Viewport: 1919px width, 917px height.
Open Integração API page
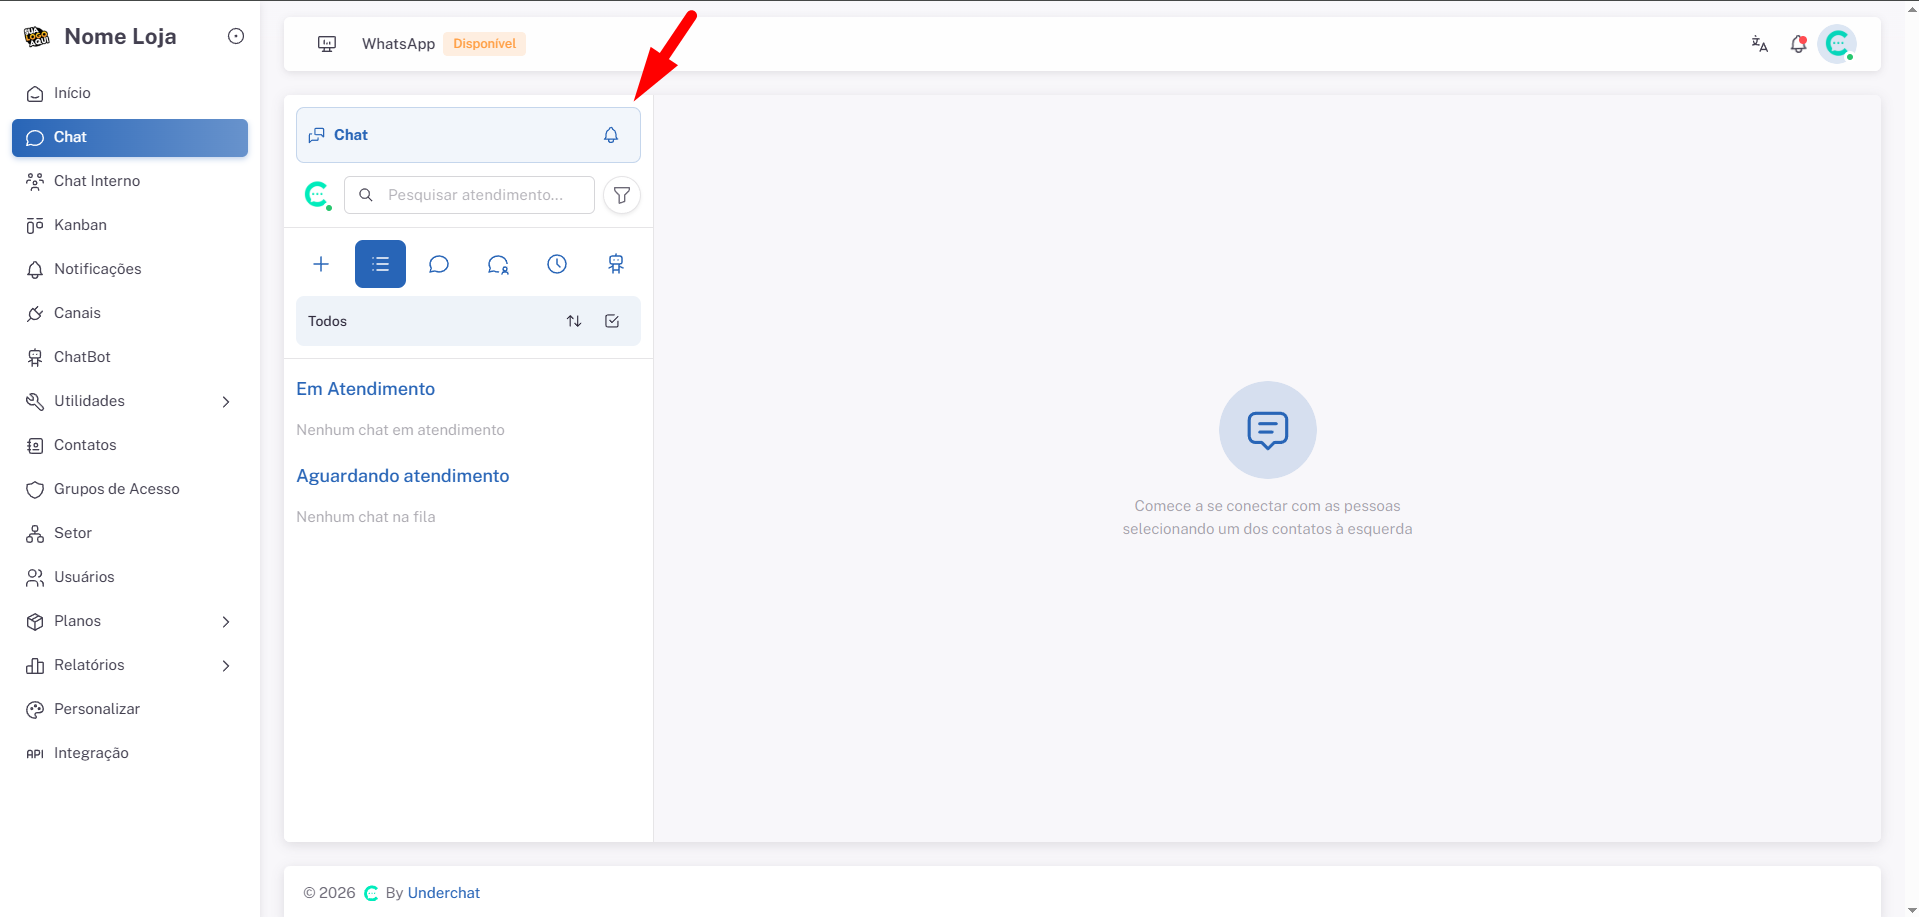click(x=130, y=753)
